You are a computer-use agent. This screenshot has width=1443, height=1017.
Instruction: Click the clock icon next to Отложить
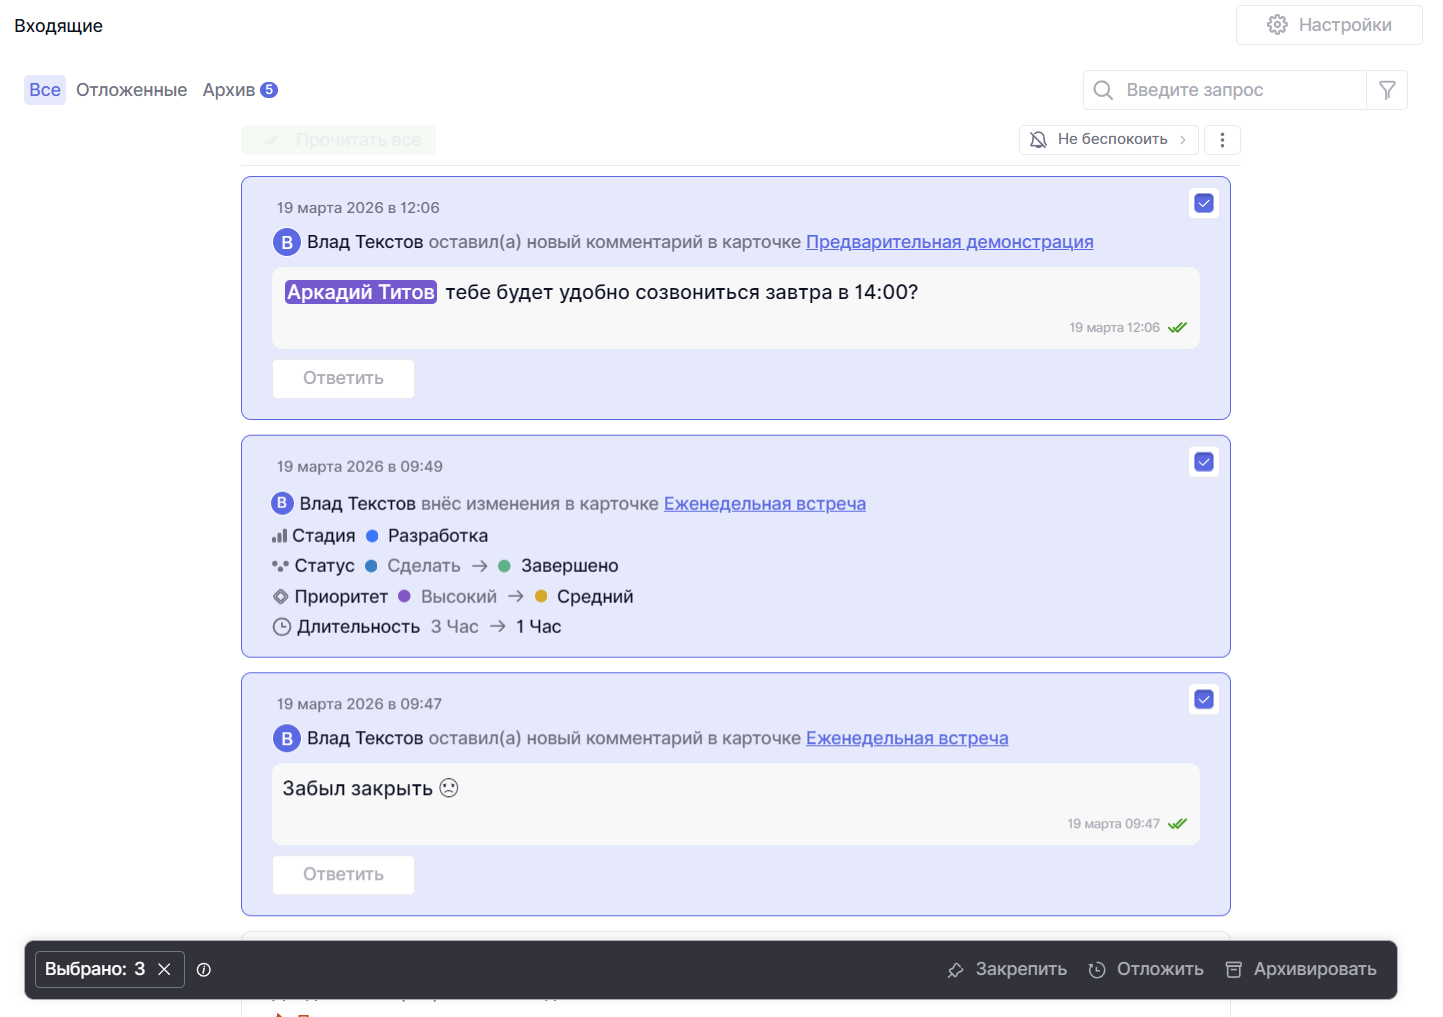click(1097, 970)
